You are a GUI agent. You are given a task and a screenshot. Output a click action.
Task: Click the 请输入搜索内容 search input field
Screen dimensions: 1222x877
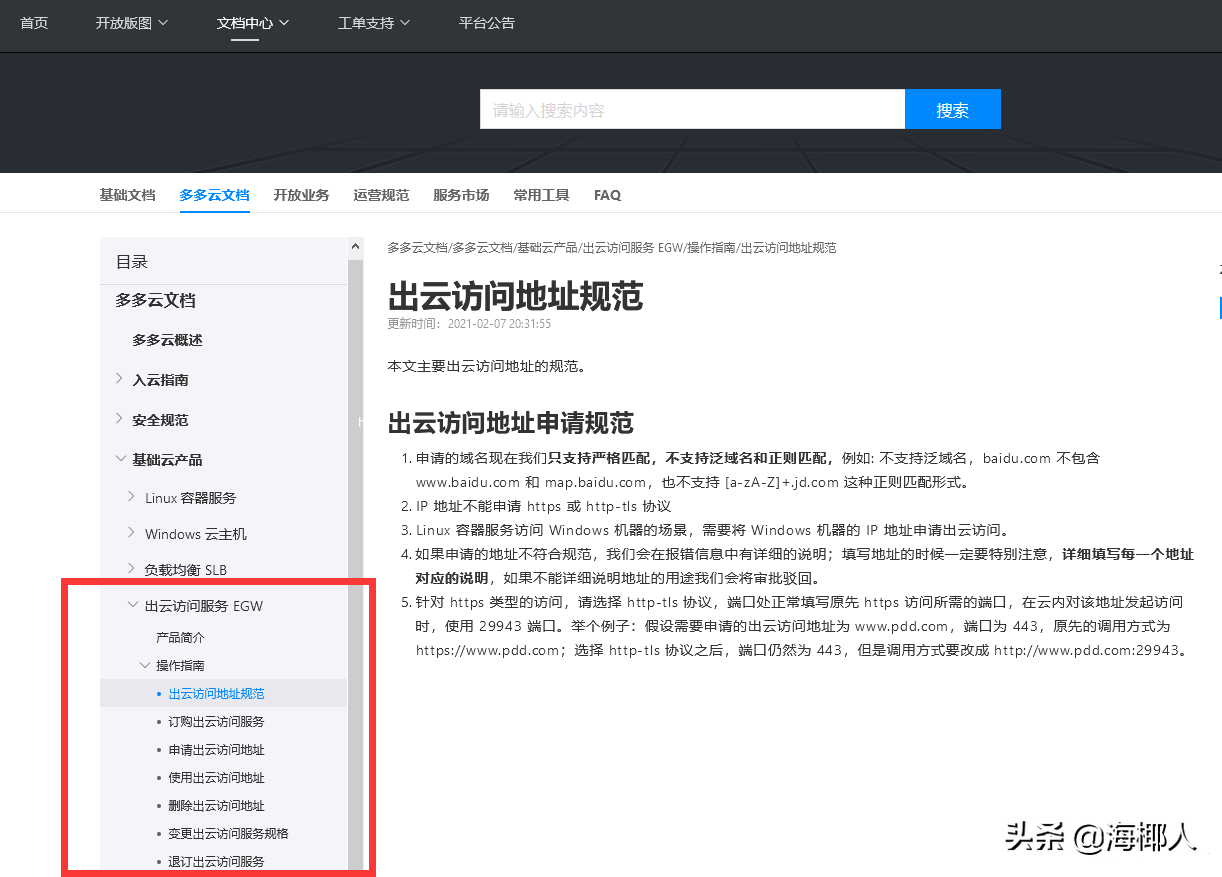(692, 109)
